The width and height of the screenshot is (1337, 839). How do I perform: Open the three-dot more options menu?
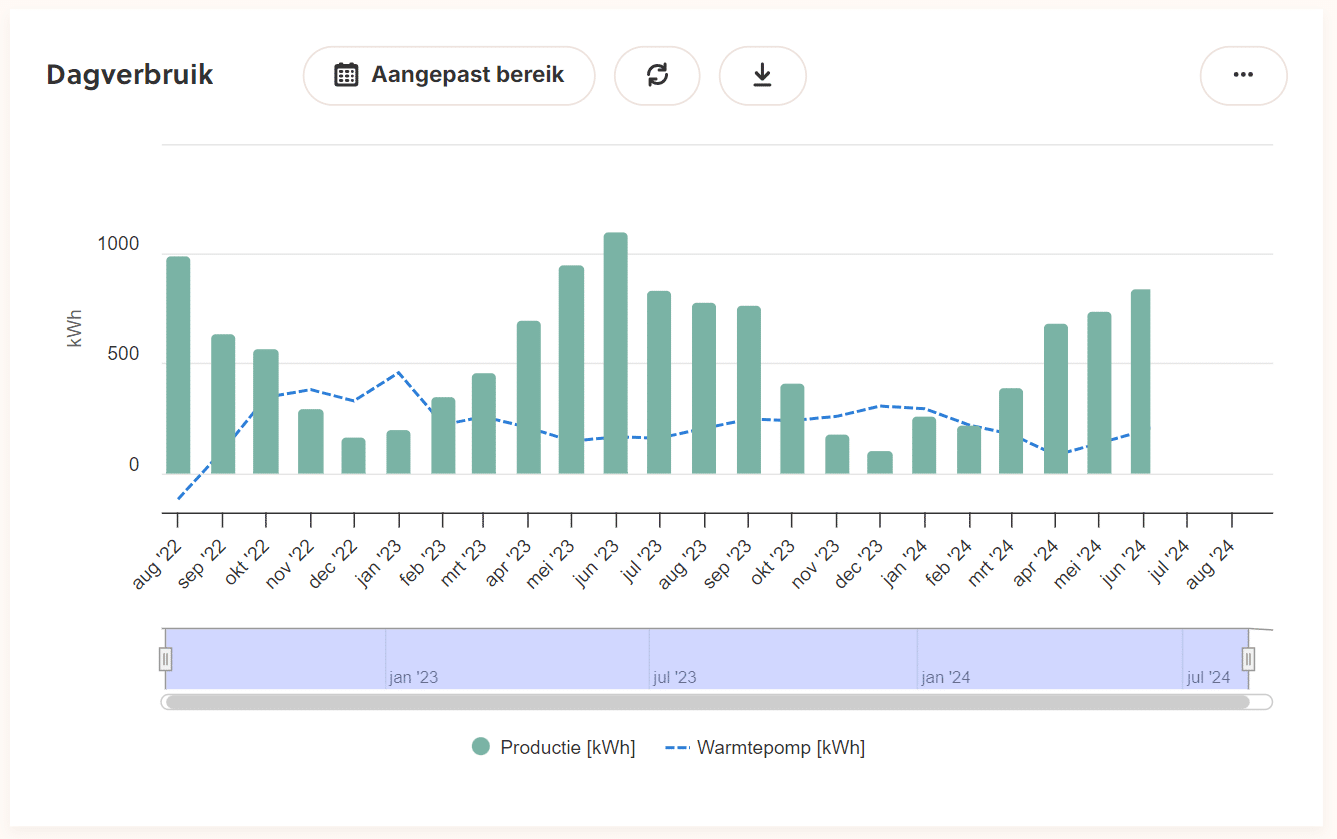[1243, 75]
